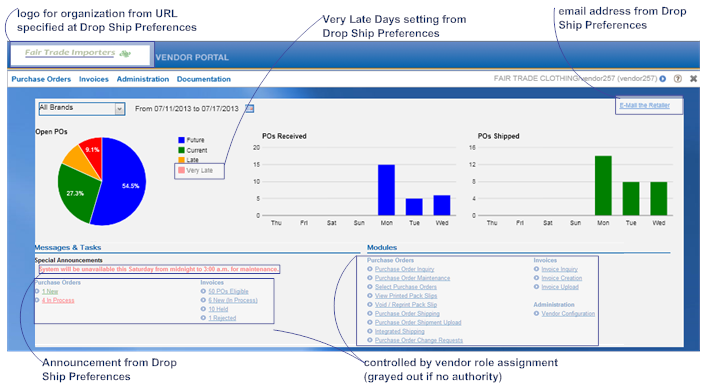Open the Documentation menu
The height and width of the screenshot is (389, 704).
click(204, 79)
